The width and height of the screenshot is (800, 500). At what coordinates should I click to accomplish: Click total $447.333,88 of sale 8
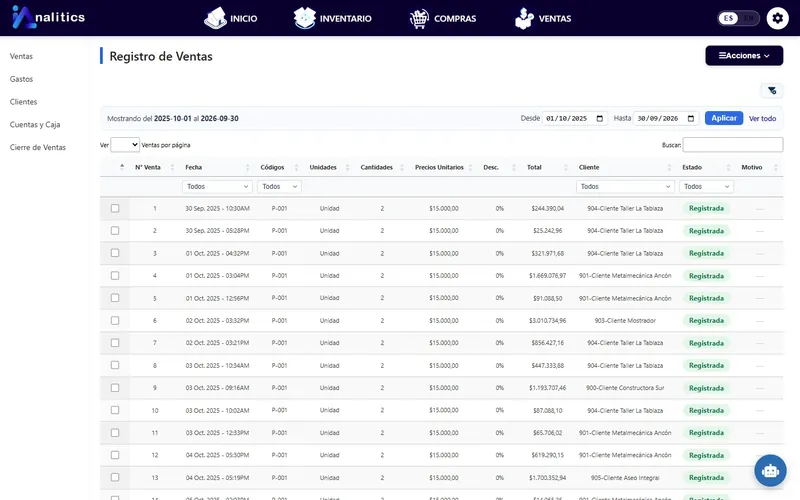pyautogui.click(x=547, y=366)
